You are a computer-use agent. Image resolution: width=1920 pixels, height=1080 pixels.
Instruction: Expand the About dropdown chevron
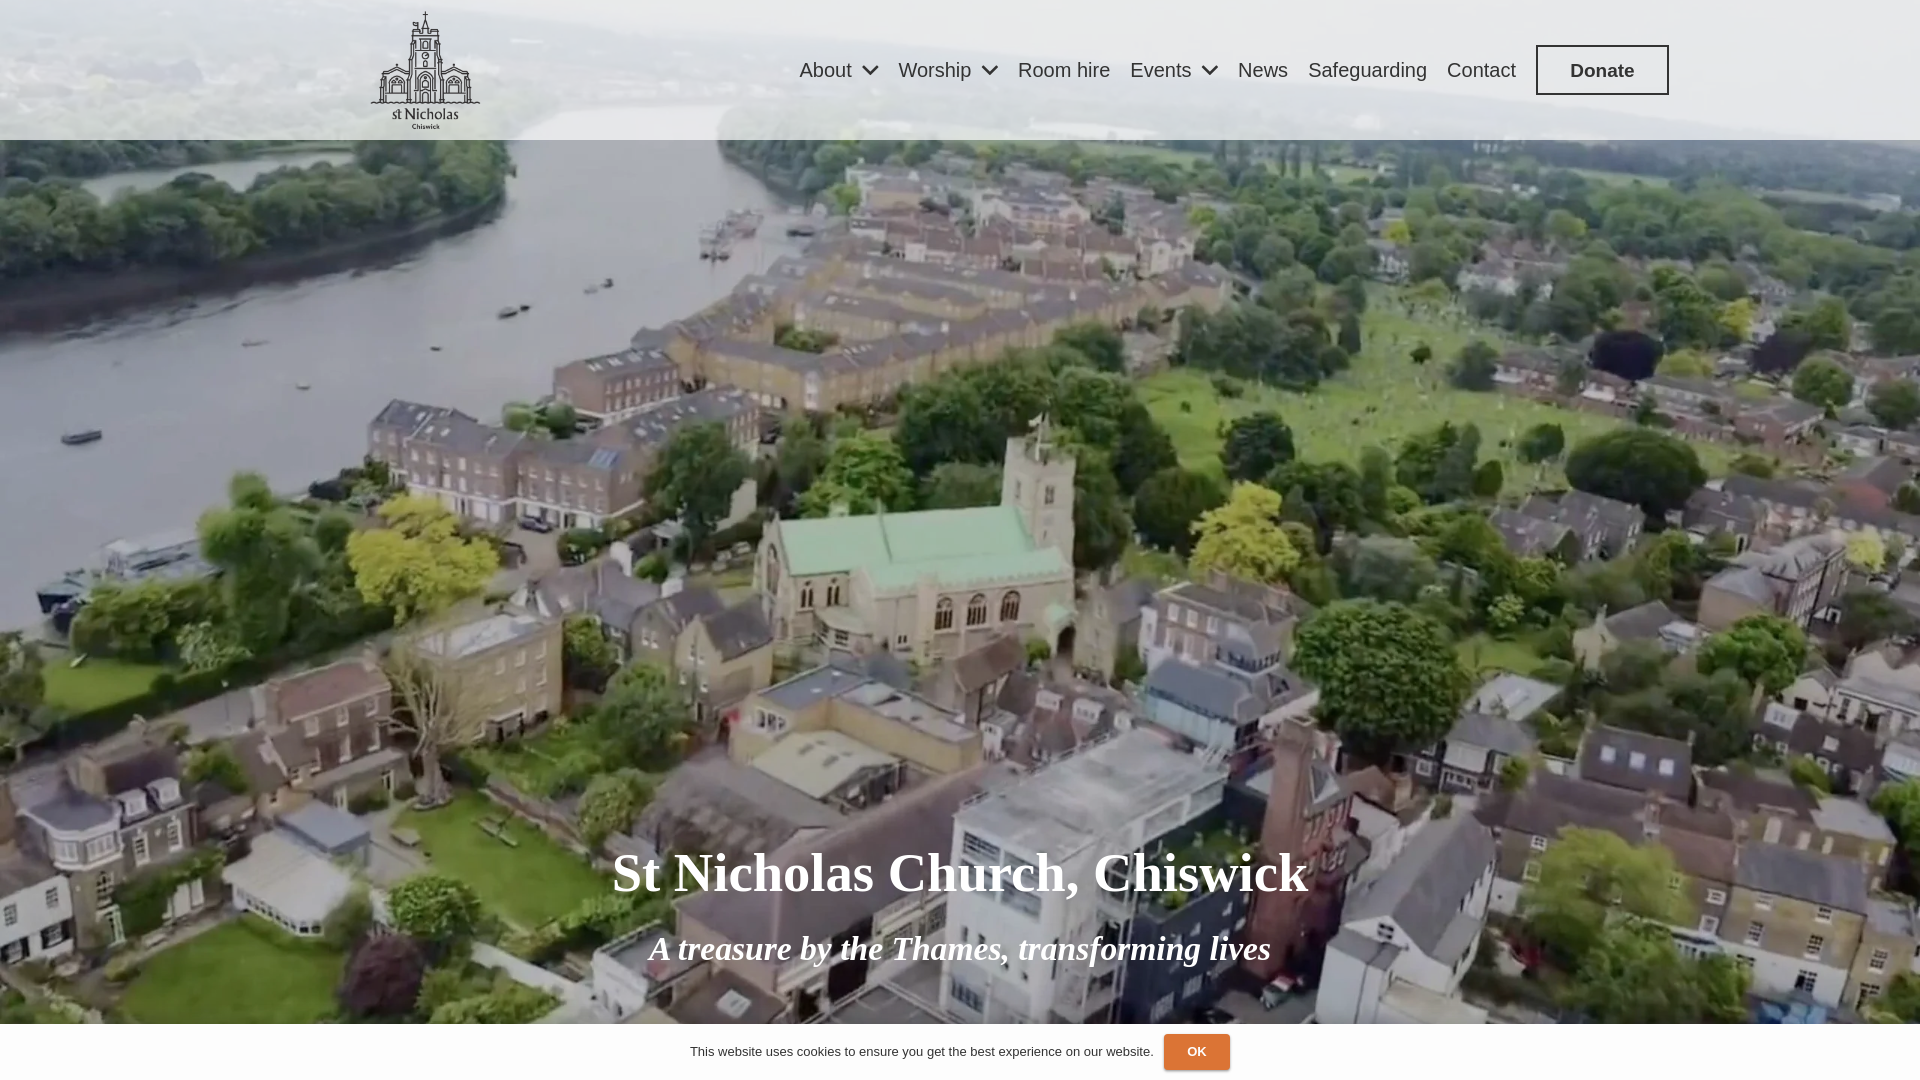[870, 70]
